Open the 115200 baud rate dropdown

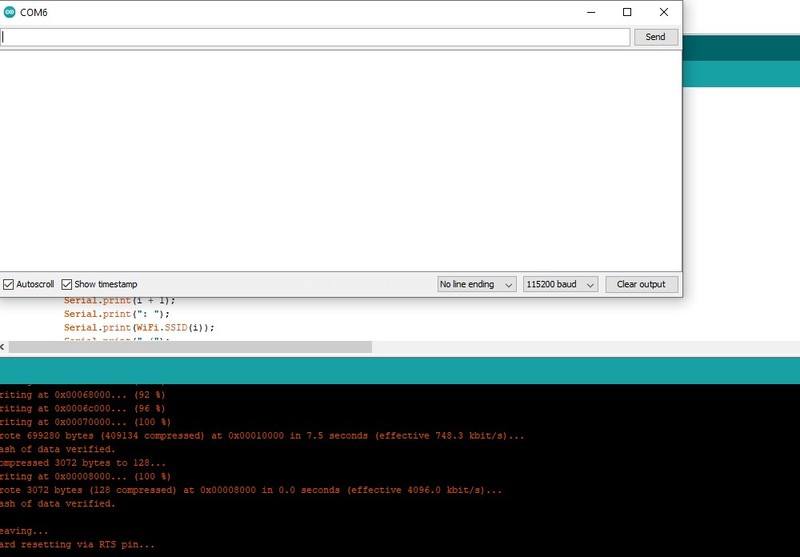point(560,285)
